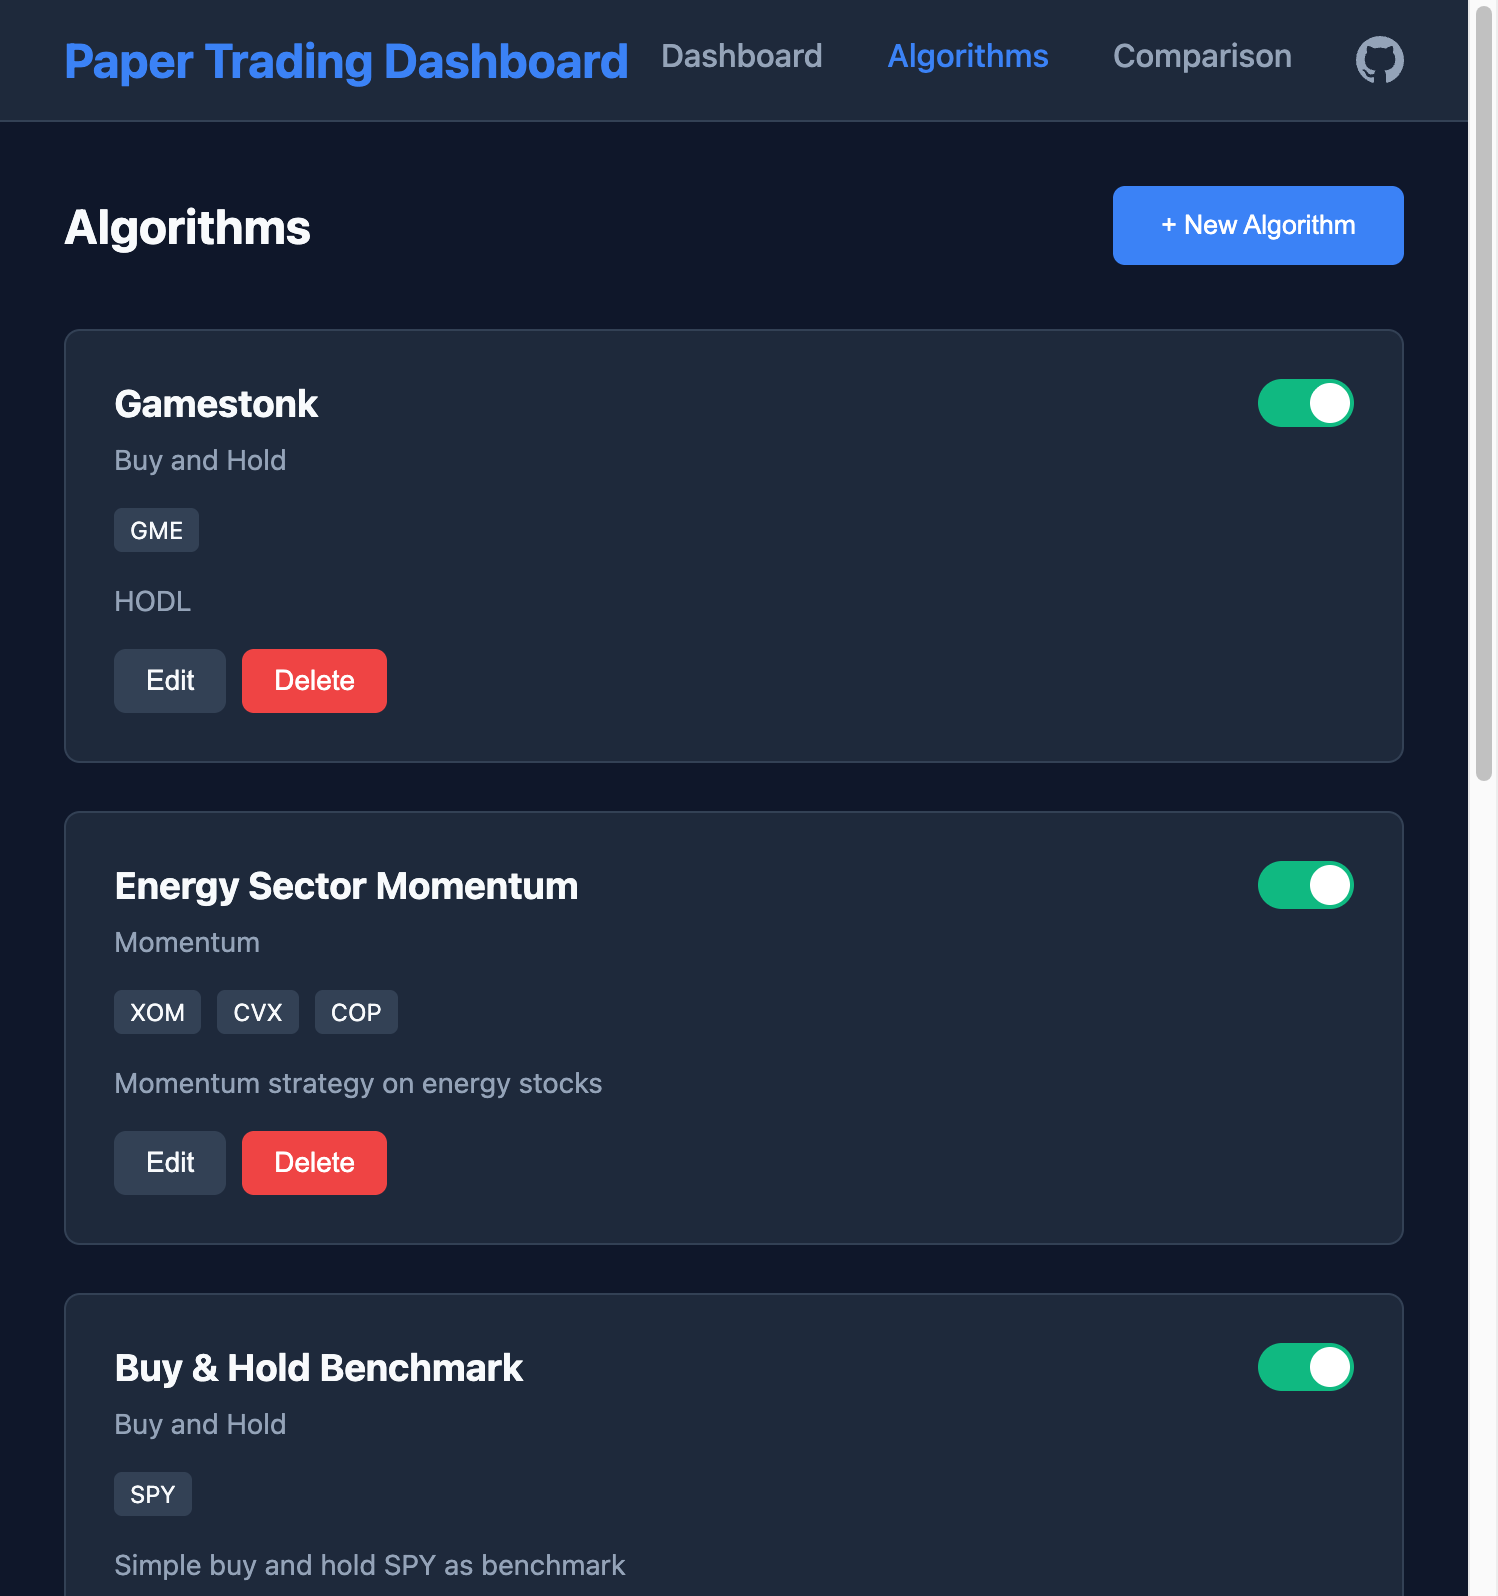
Task: Select the GME ticker chip
Action: coord(156,530)
